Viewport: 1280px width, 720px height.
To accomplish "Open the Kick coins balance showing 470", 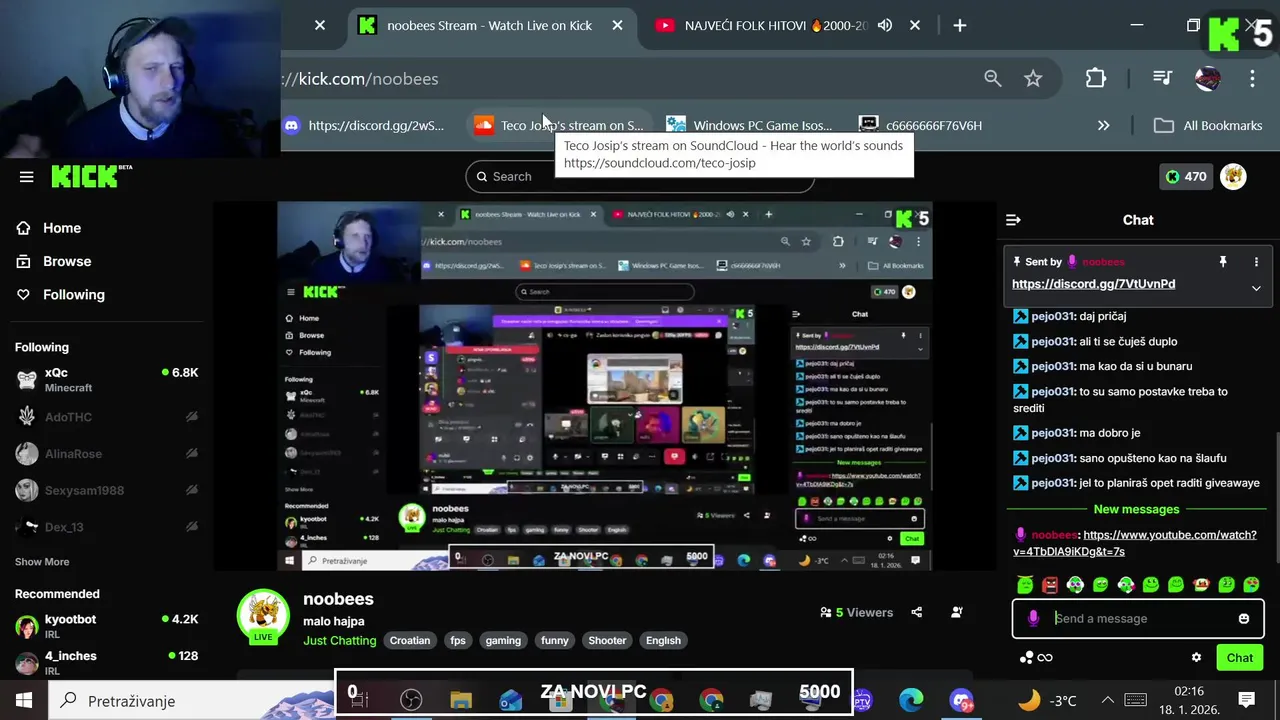I will pos(1185,177).
